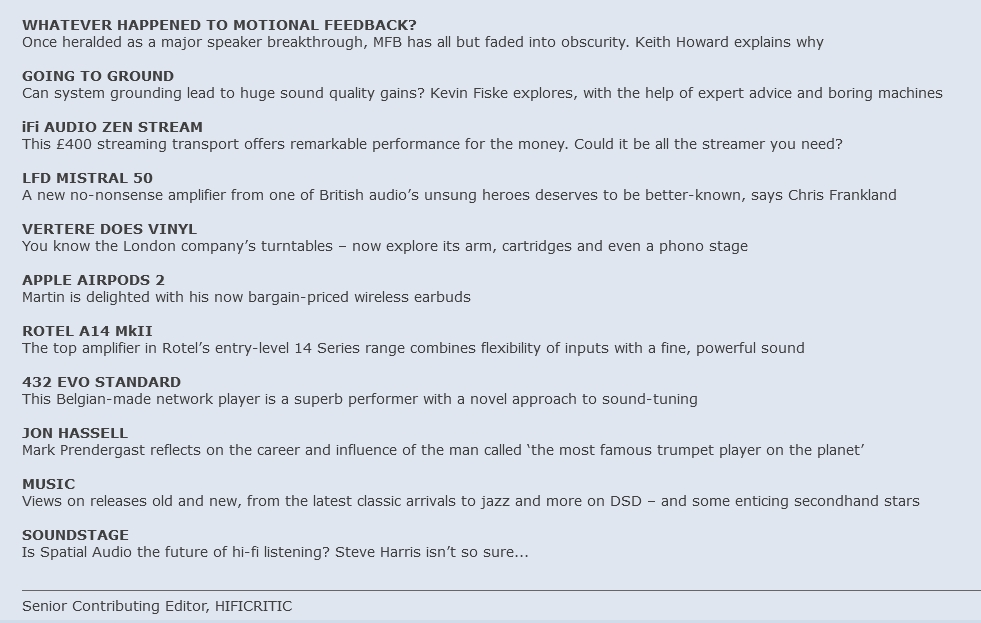Select the £400 streaming transport description
Viewport: 981px width, 623px height.
[x=432, y=144]
